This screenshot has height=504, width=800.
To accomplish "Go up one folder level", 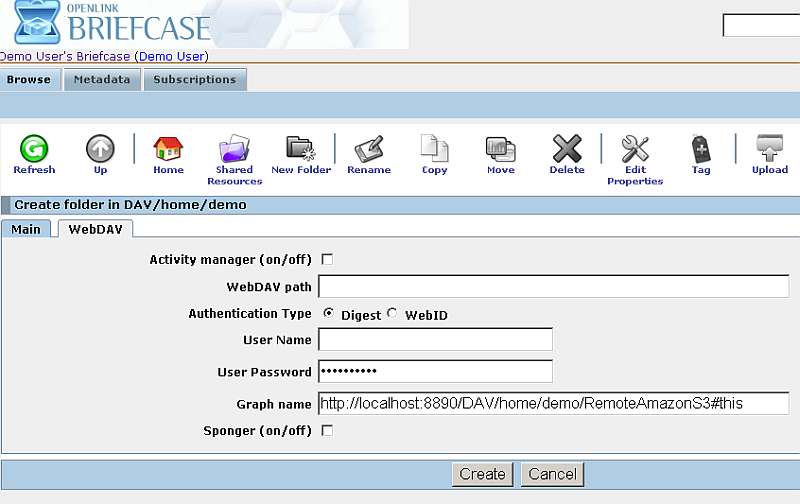I will click(100, 150).
